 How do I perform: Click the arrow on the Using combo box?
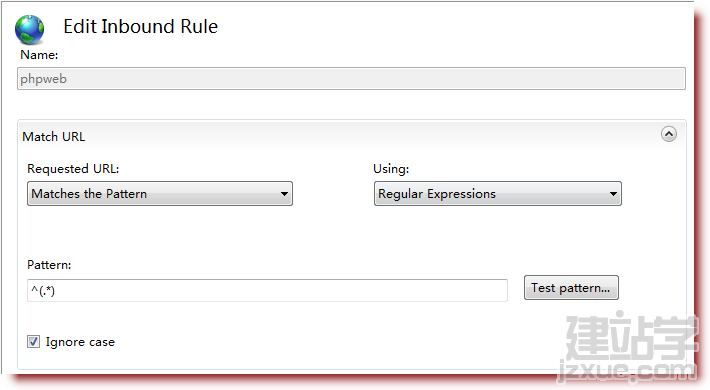(x=613, y=194)
